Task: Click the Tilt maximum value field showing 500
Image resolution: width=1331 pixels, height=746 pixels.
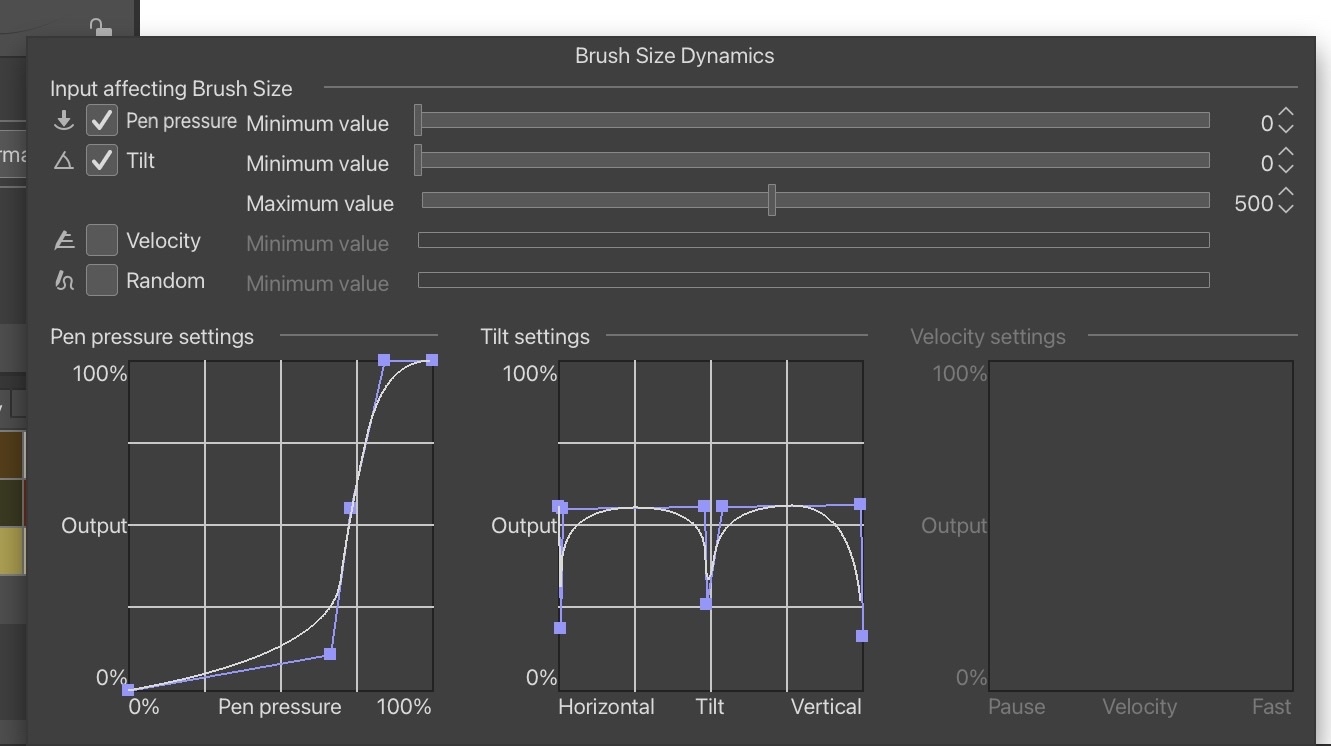Action: point(1254,203)
